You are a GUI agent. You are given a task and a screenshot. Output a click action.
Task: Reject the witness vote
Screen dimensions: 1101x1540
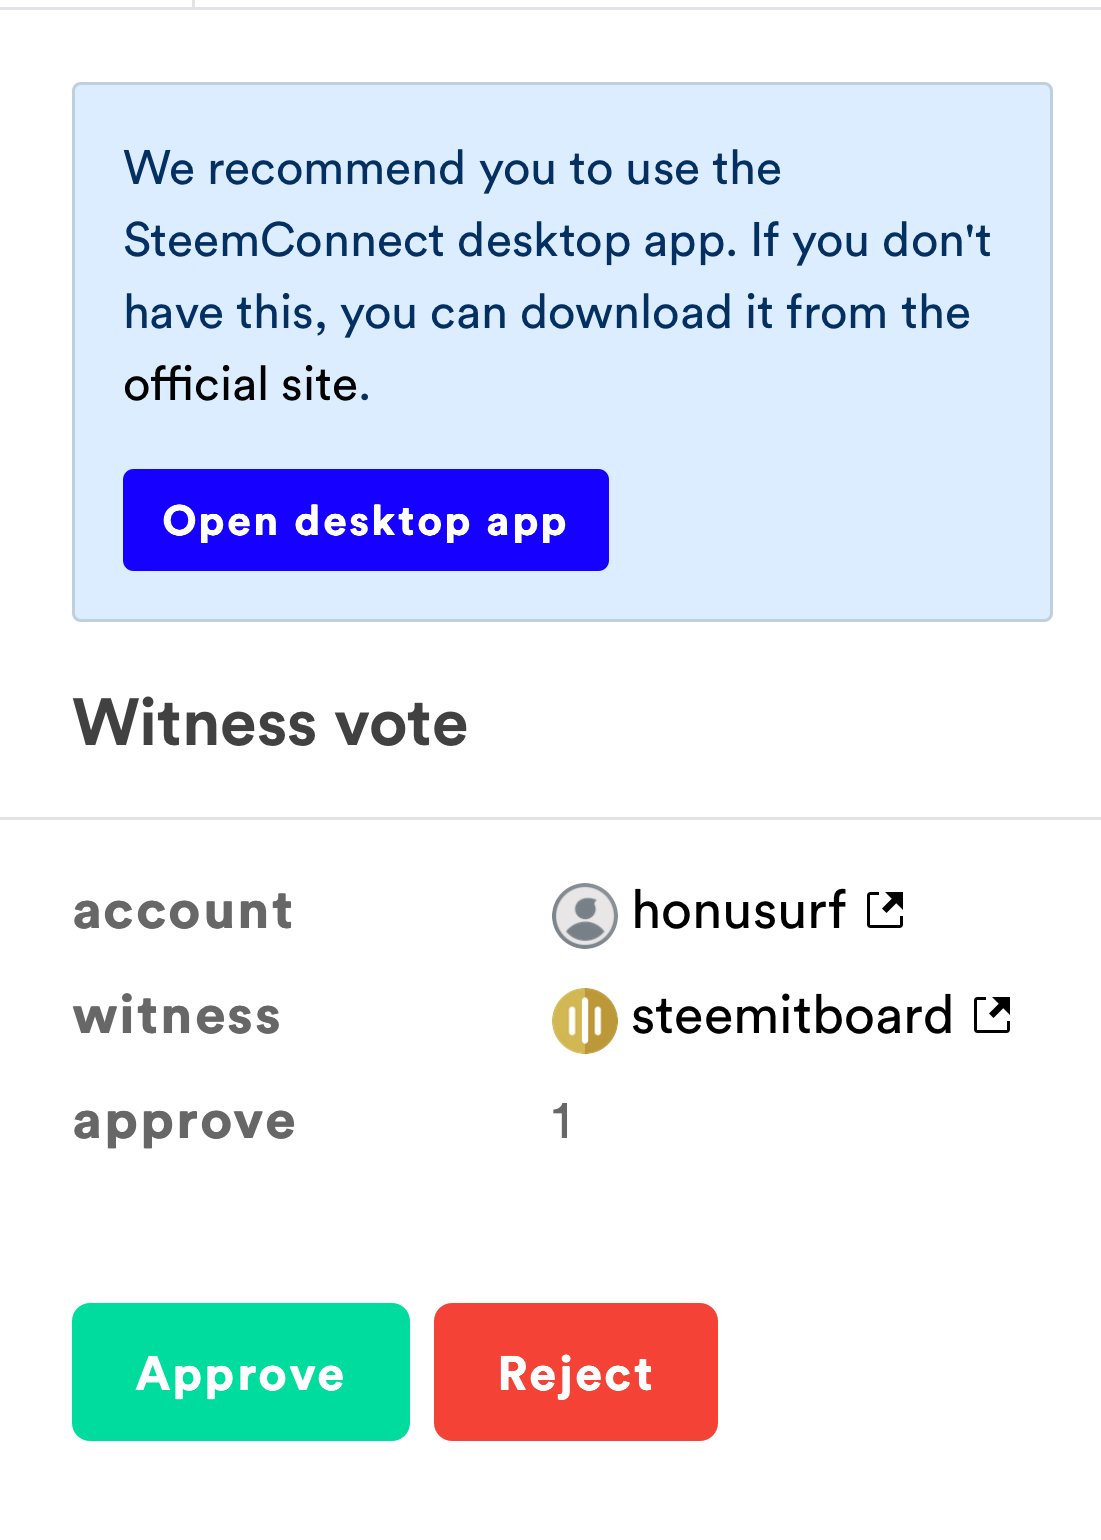576,1372
